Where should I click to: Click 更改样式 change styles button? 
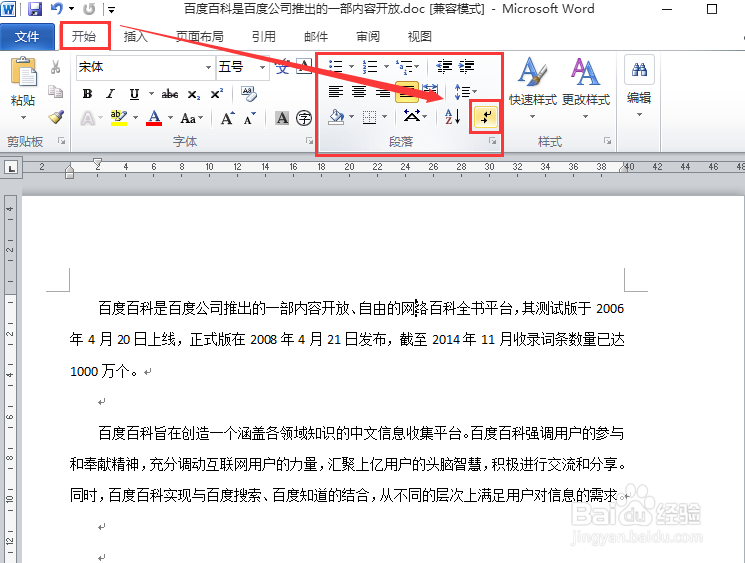586,88
